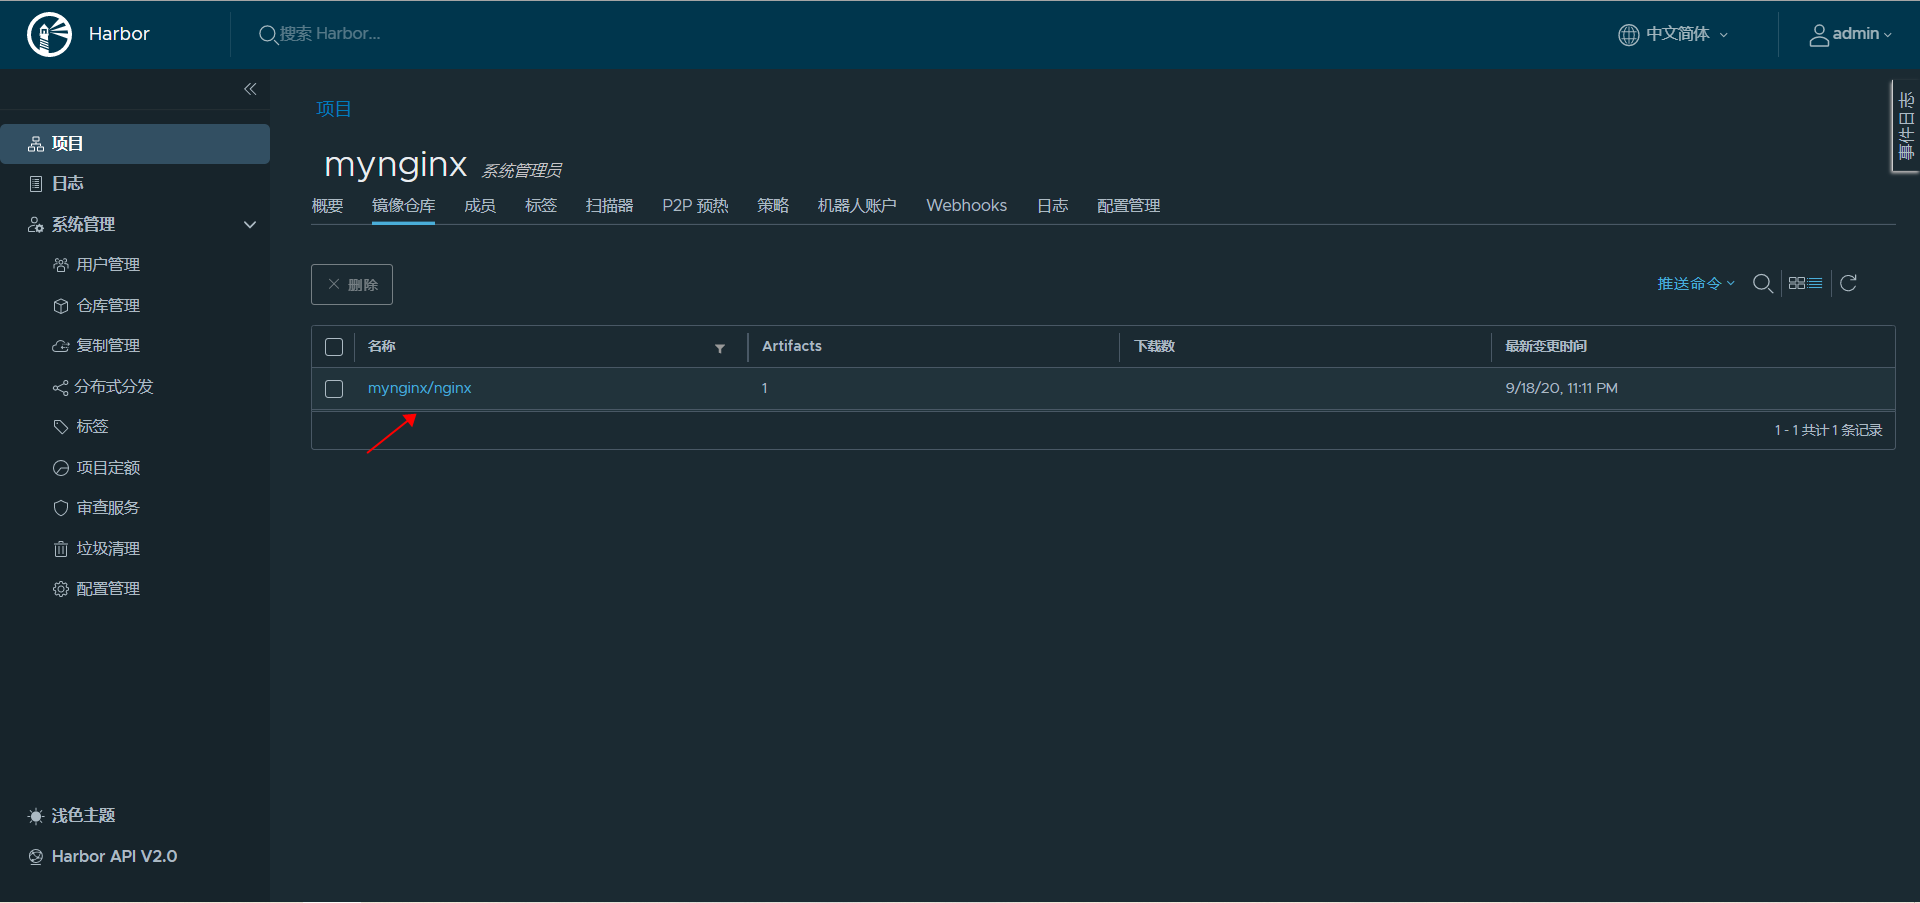Click the 仓库管理 cube icon
This screenshot has height=903, width=1920.
pyautogui.click(x=61, y=306)
